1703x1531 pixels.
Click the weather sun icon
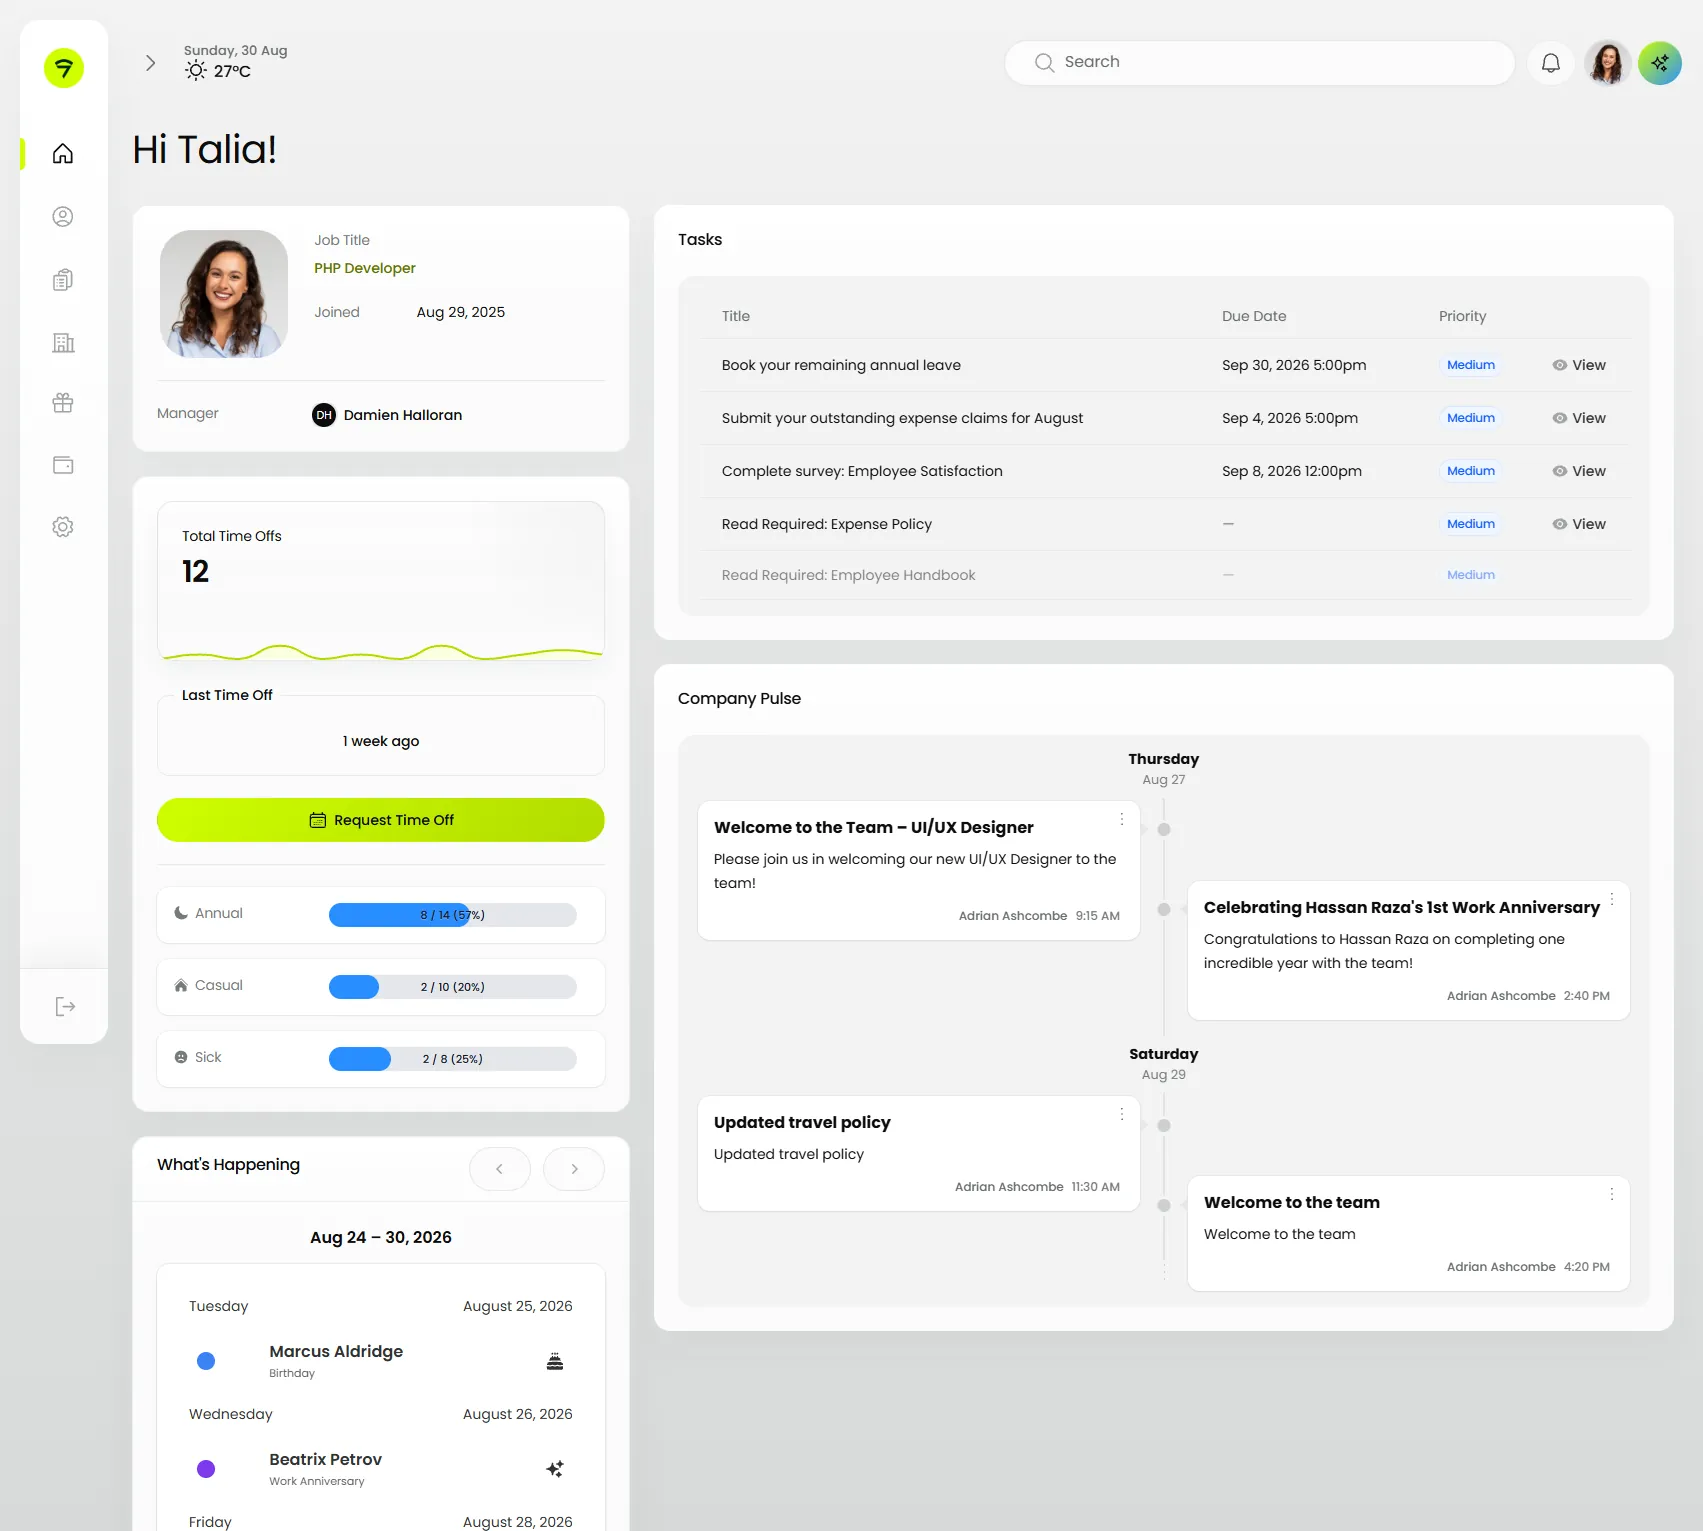pos(196,71)
